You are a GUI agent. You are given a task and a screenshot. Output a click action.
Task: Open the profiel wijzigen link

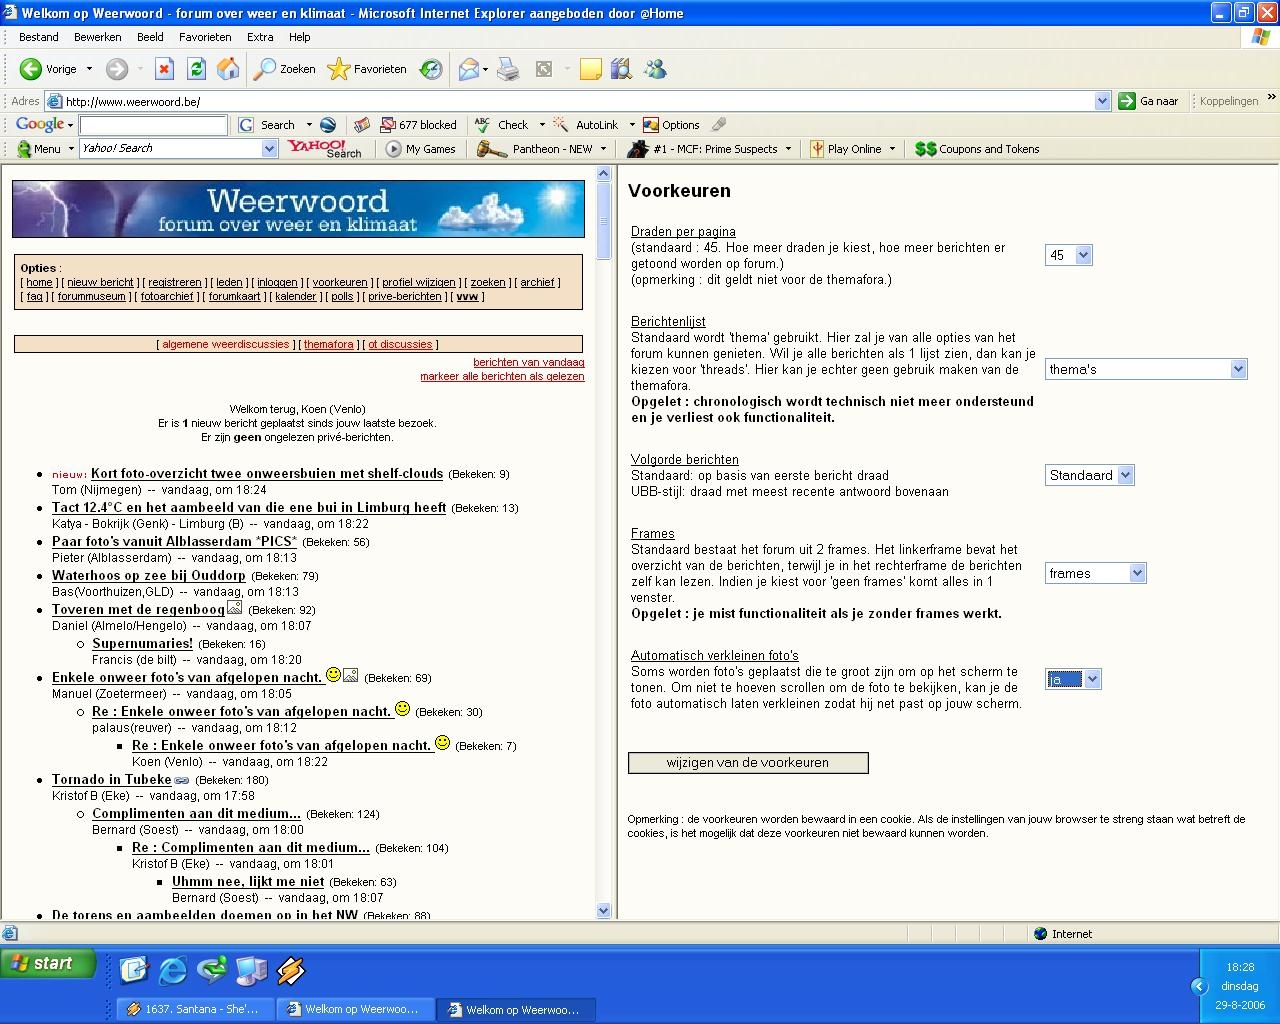(x=419, y=283)
